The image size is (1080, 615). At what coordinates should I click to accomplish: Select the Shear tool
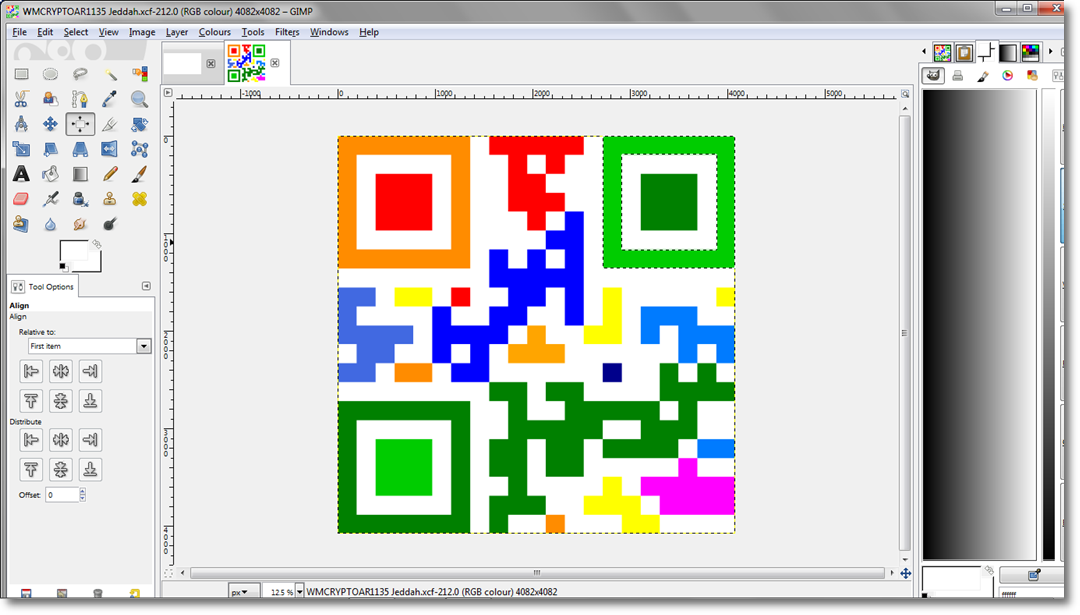pos(50,149)
